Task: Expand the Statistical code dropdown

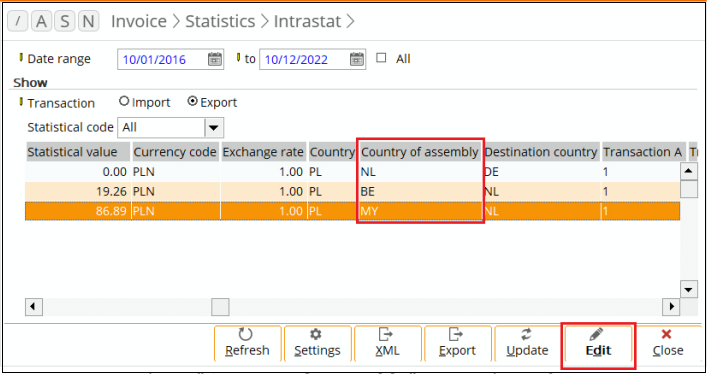Action: pos(214,128)
